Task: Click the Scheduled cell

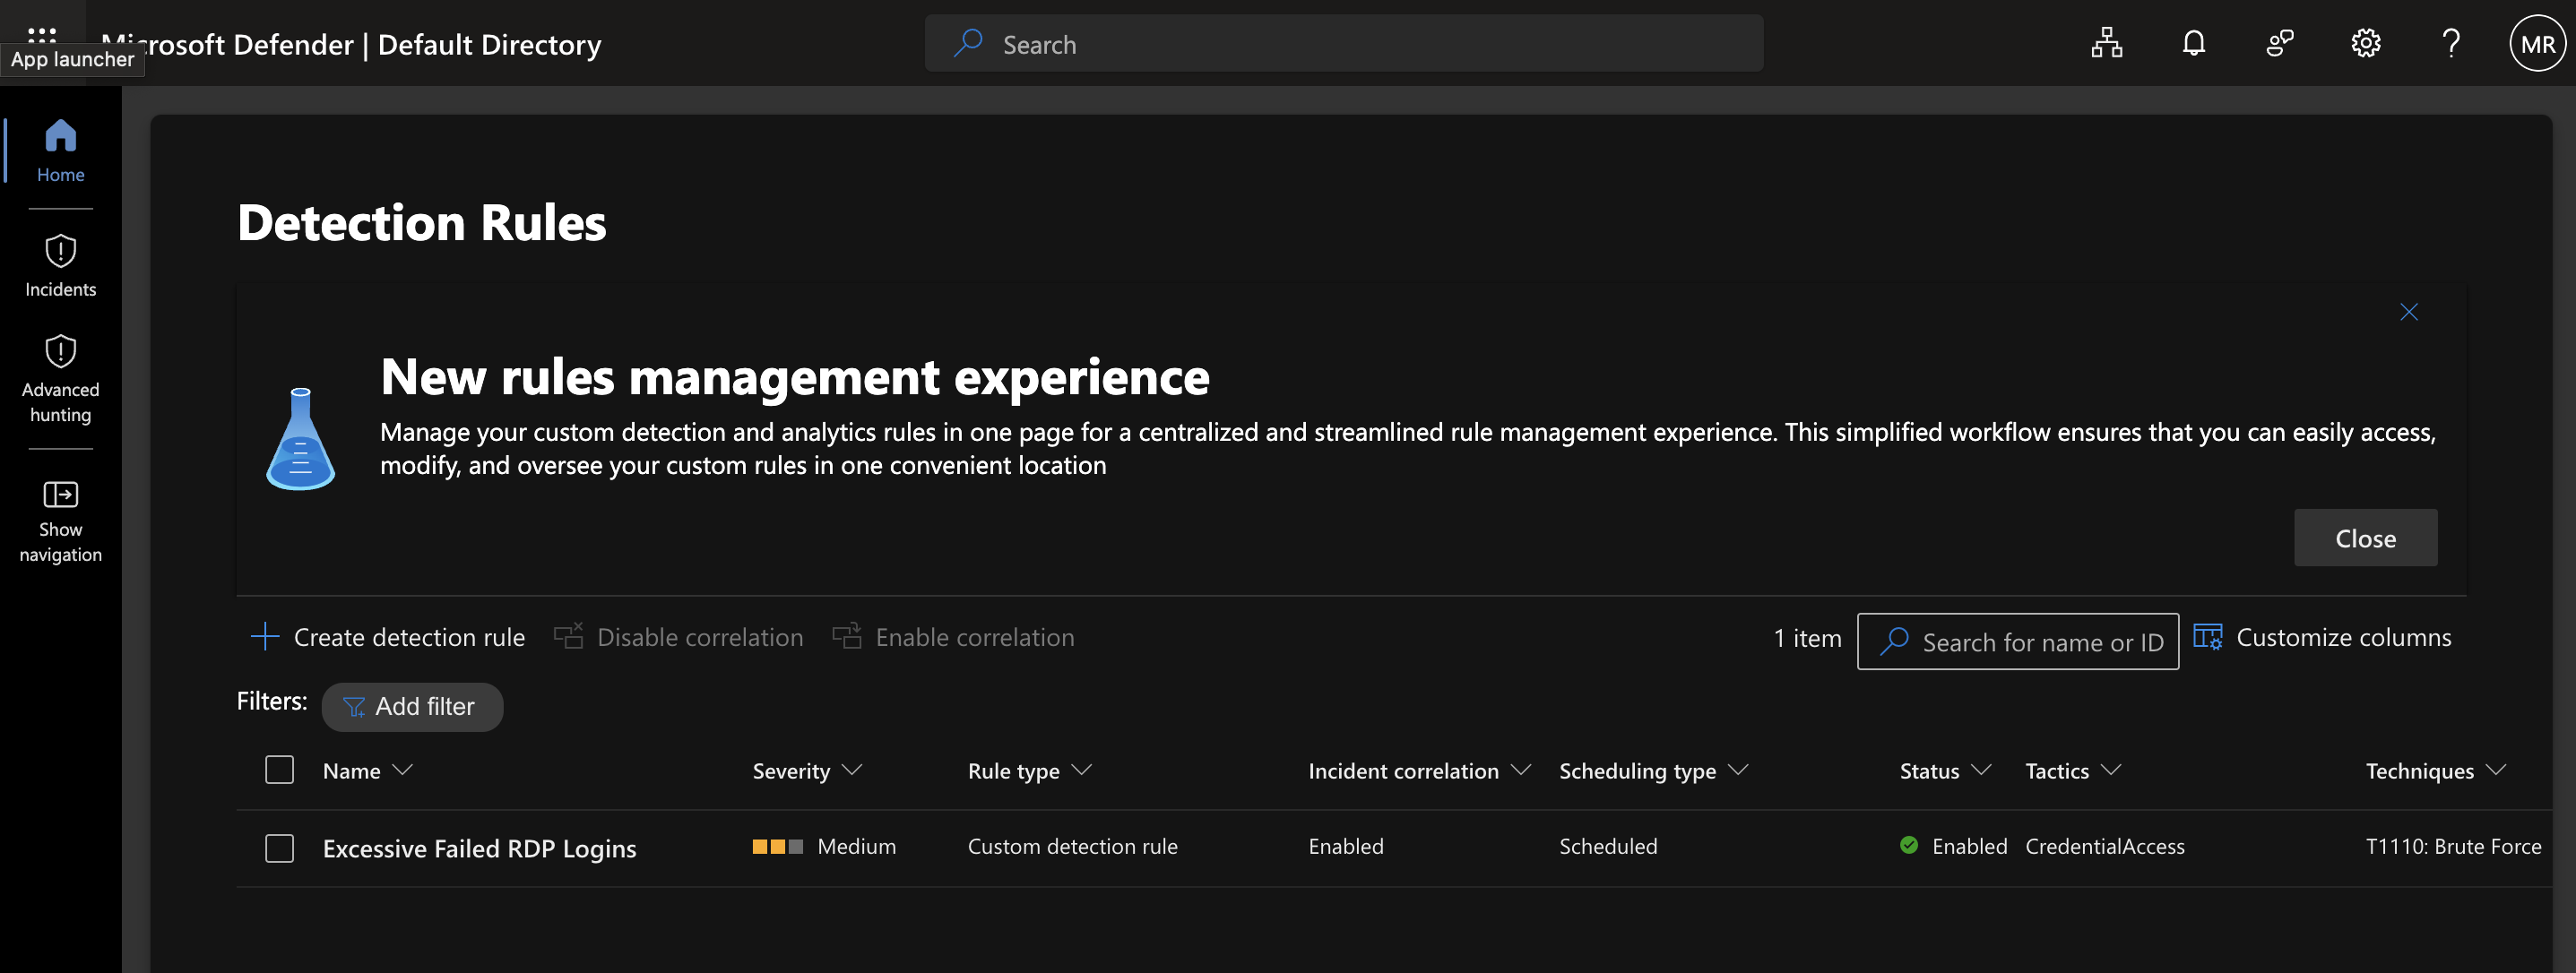Action: tap(1608, 847)
